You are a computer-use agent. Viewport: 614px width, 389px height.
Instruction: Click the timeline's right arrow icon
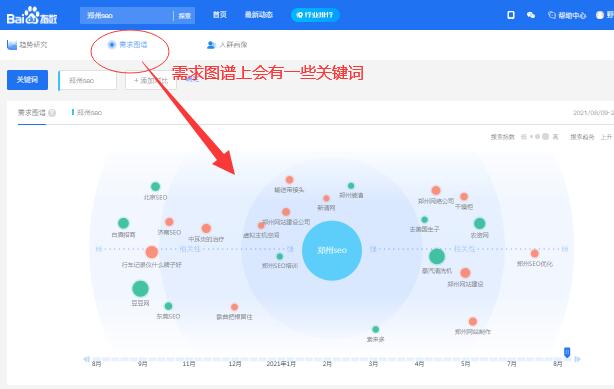pyautogui.click(x=577, y=359)
